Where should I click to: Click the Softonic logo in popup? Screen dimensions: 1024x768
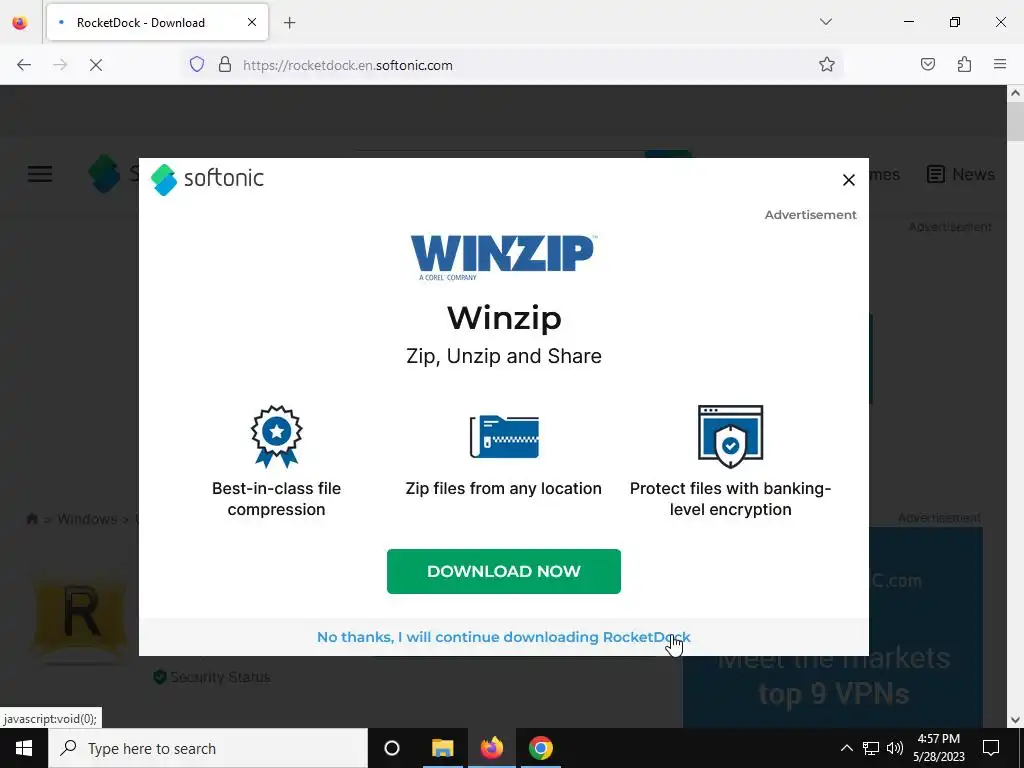click(207, 179)
